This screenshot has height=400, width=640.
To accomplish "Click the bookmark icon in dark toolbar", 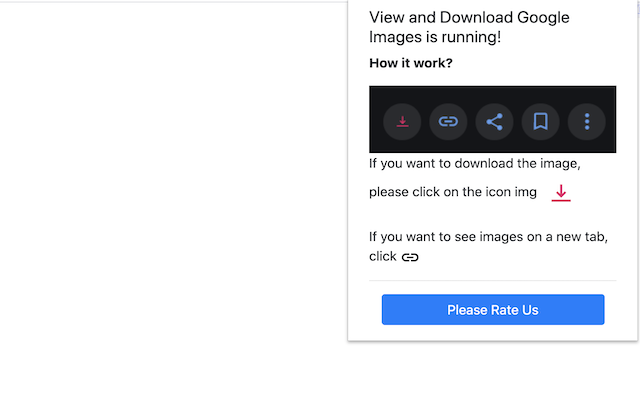I will tap(540, 121).
